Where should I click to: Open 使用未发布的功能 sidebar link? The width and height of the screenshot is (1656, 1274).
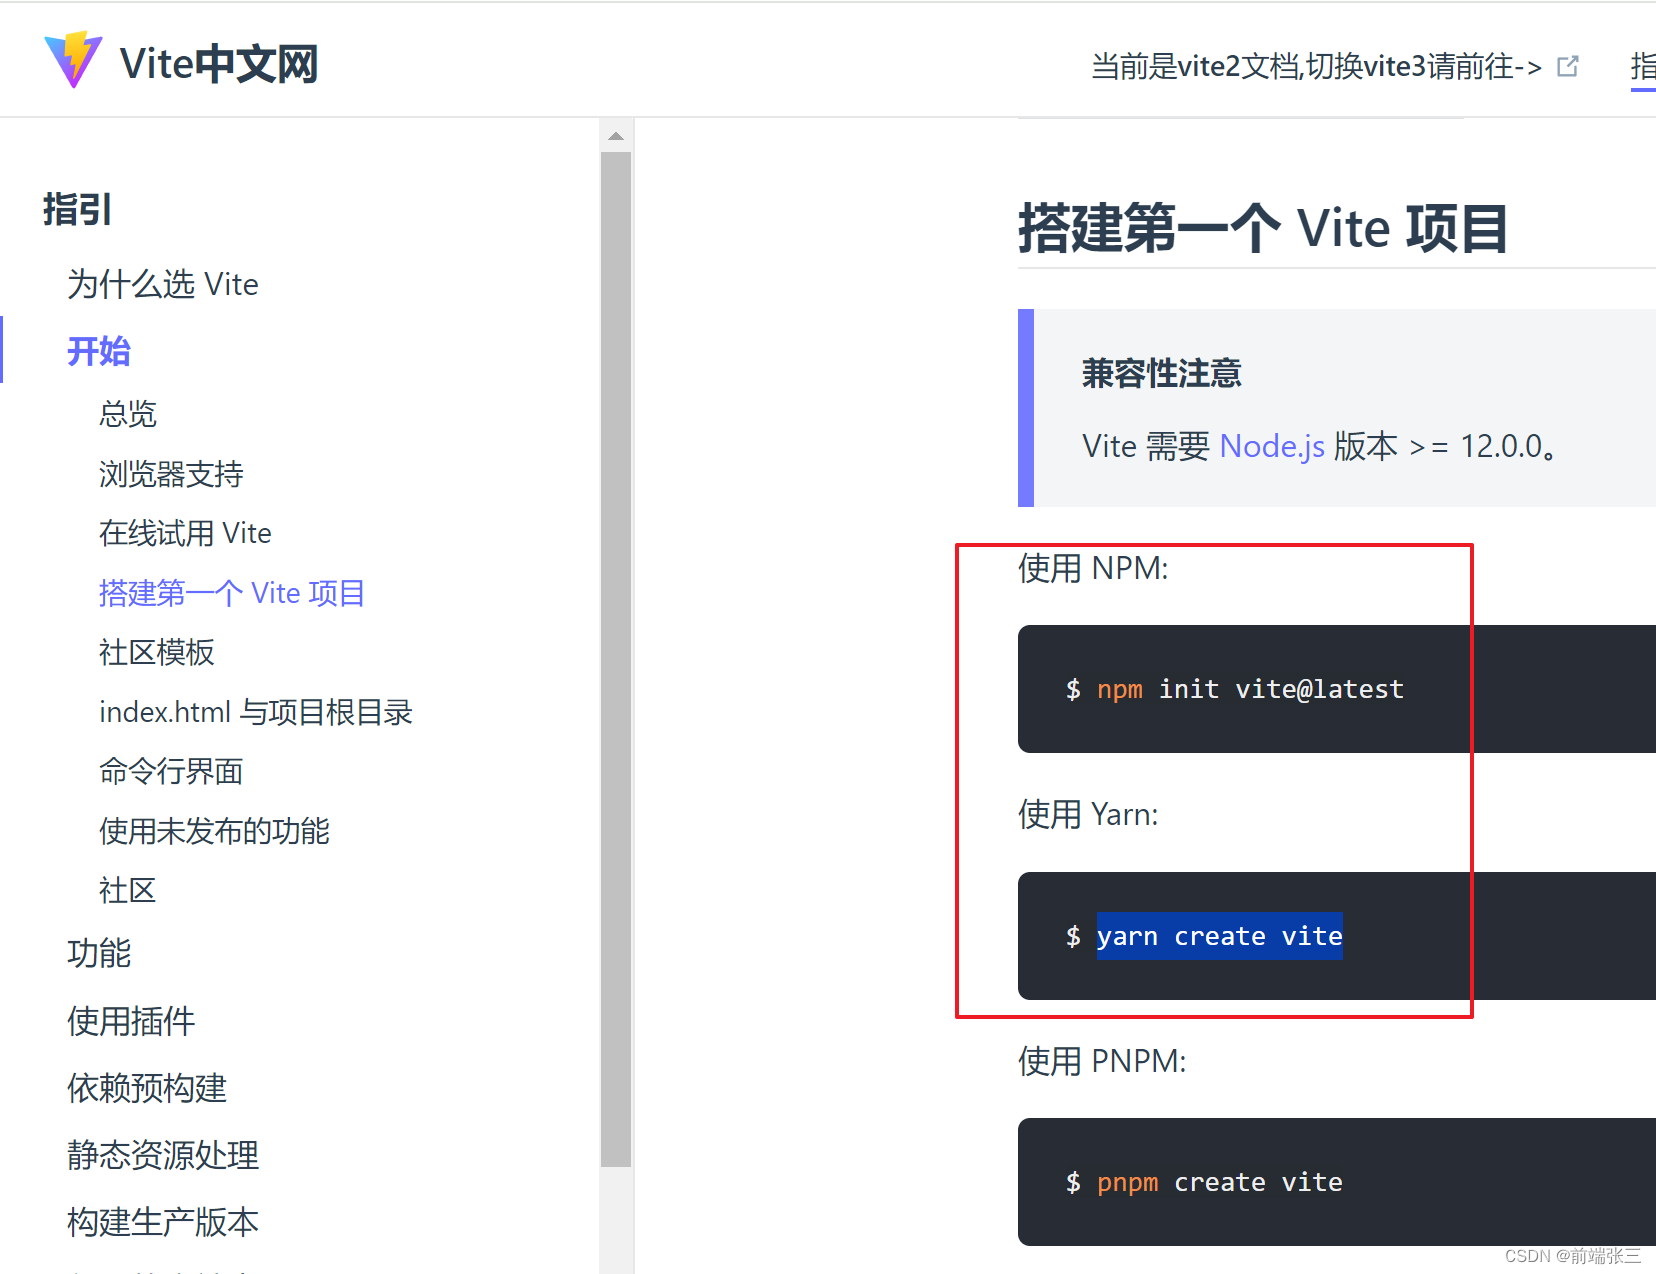pos(214,831)
